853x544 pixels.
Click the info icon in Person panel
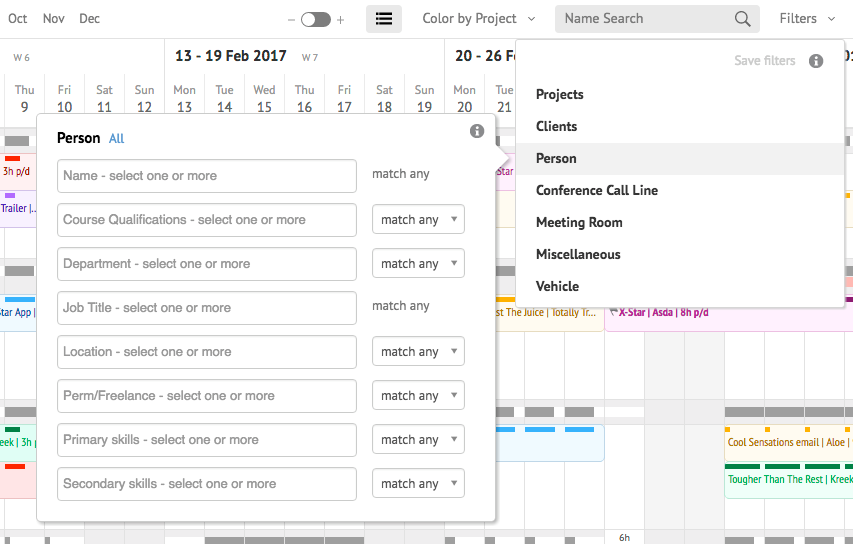tap(477, 131)
